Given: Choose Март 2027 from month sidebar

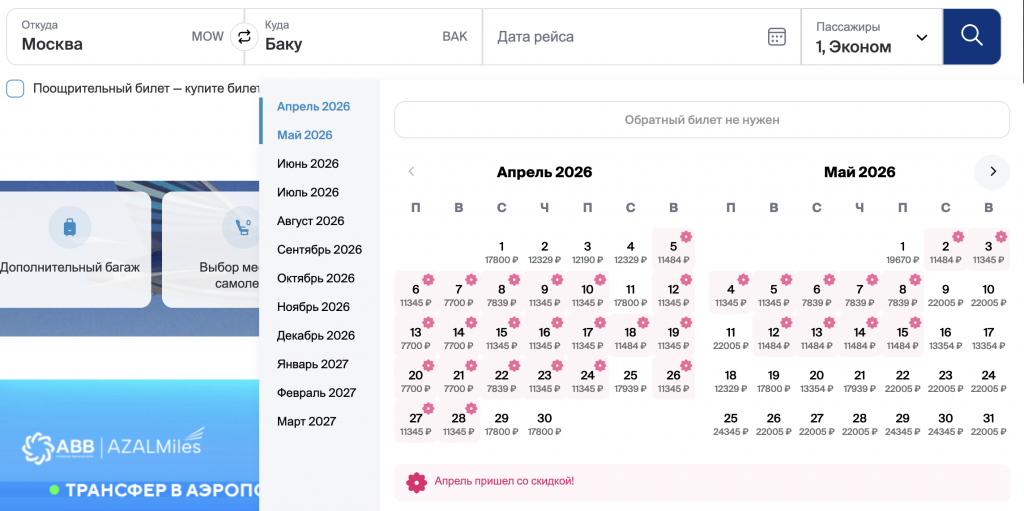Looking at the screenshot, I should coord(307,422).
